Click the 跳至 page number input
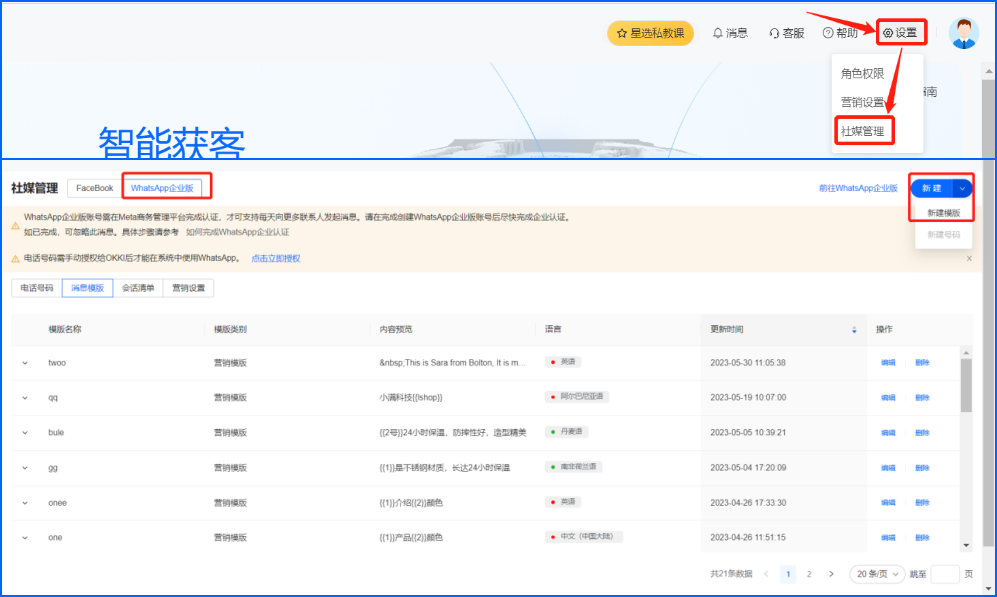 (945, 574)
